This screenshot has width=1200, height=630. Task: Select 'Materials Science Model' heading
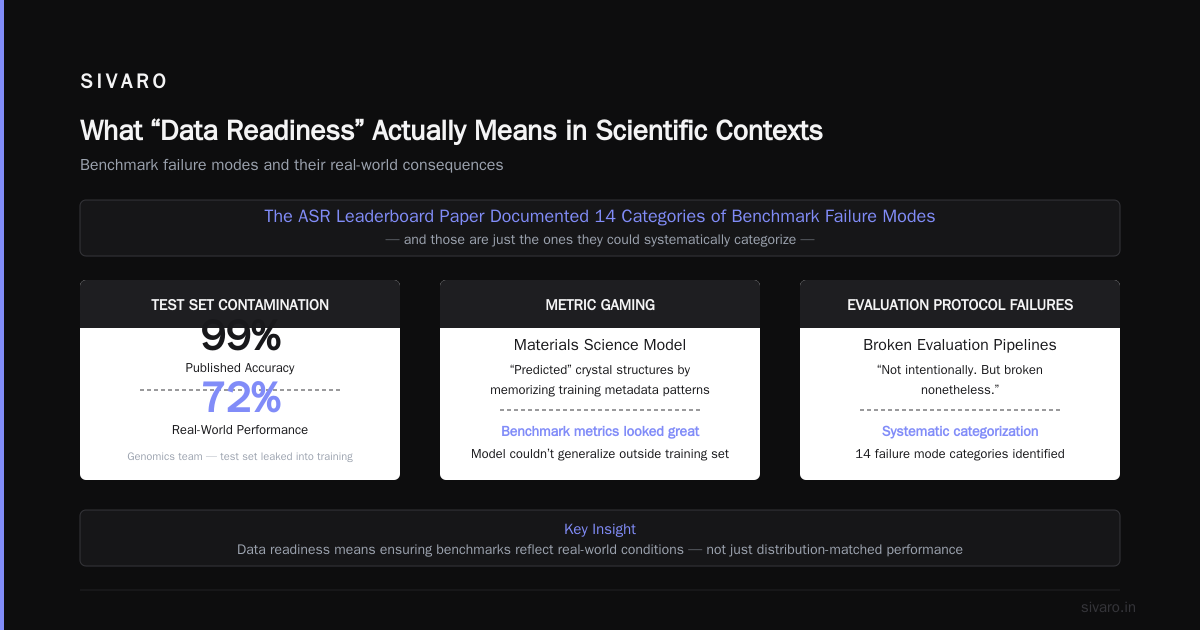[600, 345]
